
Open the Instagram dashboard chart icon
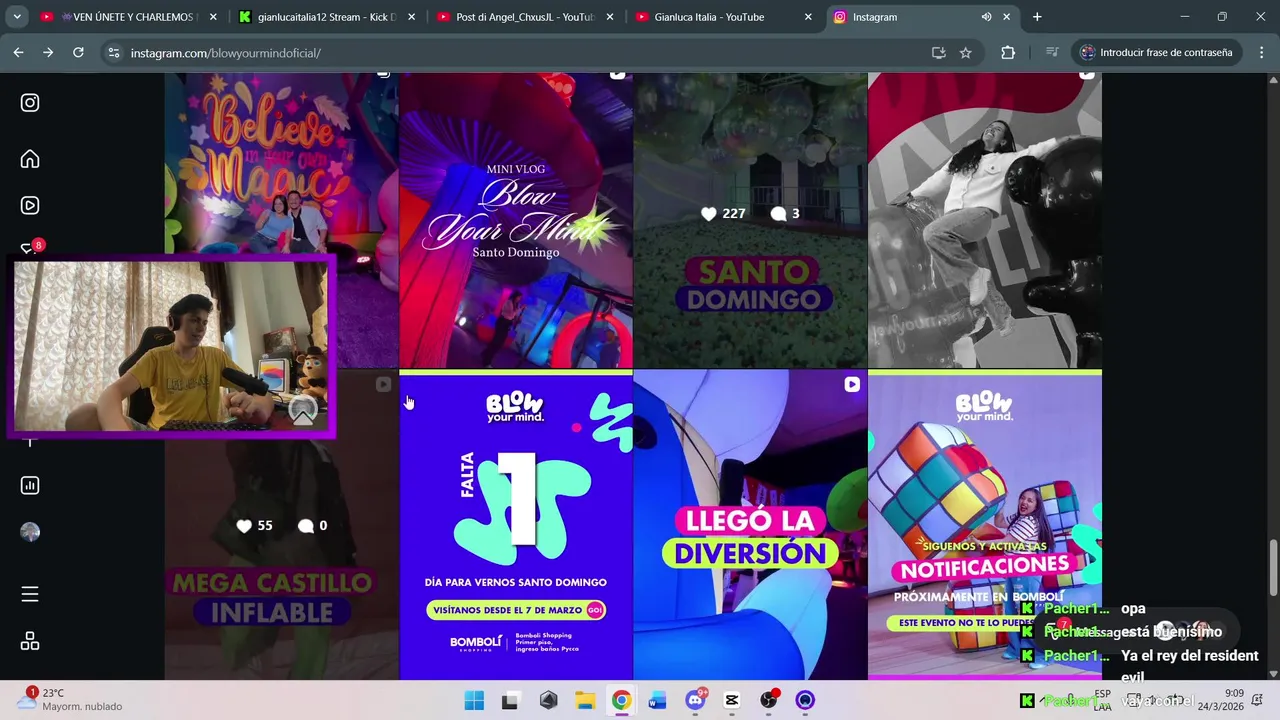30,485
